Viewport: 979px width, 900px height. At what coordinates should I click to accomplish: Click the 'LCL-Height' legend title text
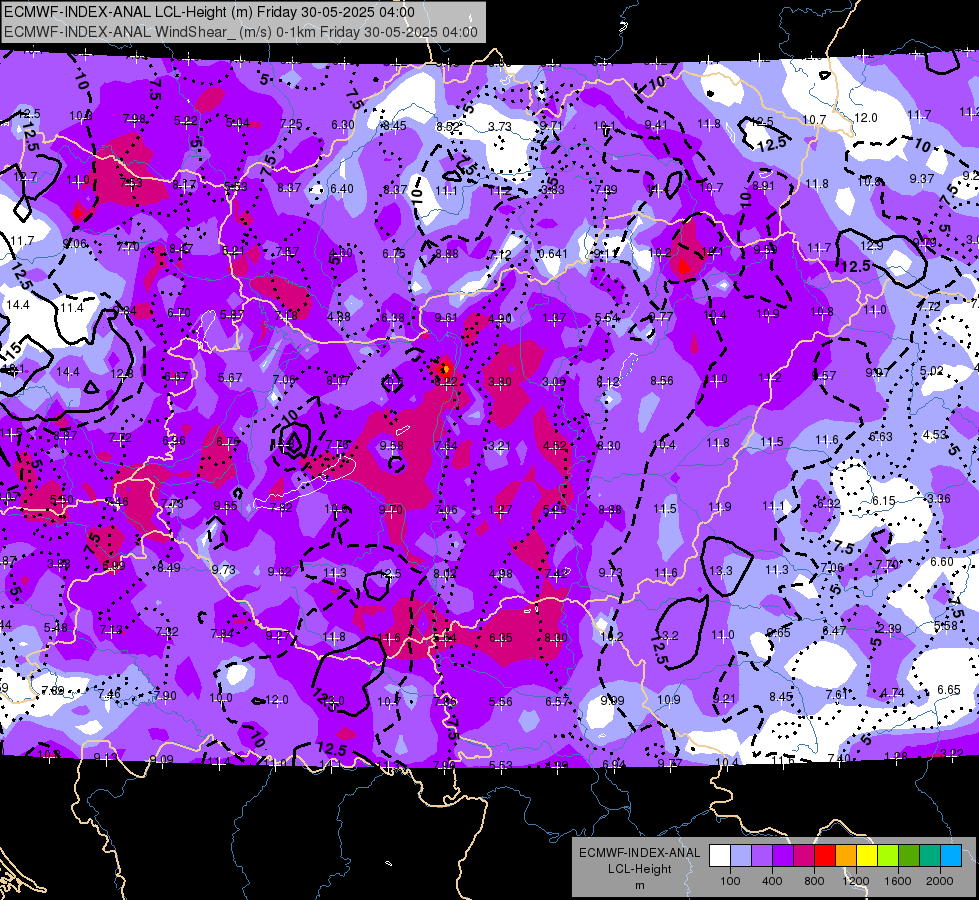click(639, 869)
